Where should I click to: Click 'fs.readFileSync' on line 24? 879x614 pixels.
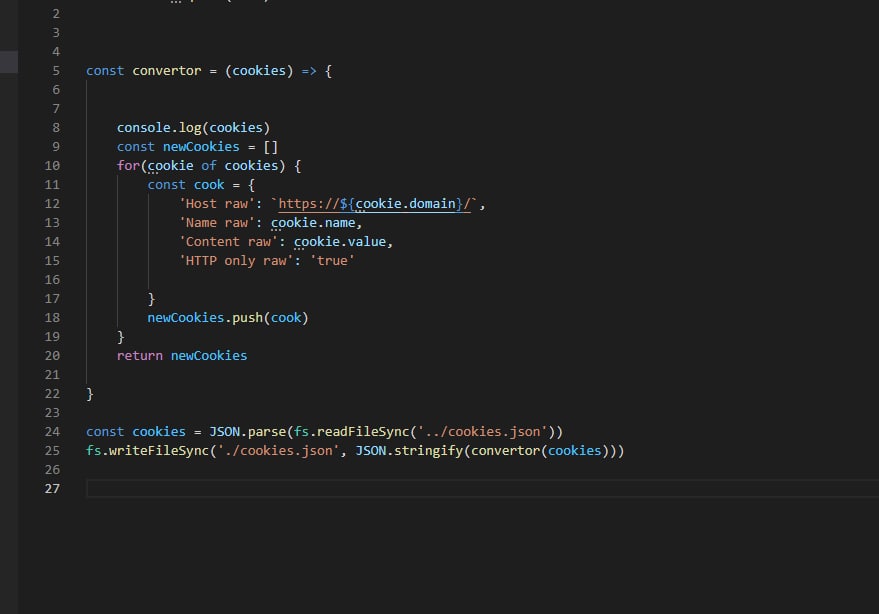click(x=351, y=432)
